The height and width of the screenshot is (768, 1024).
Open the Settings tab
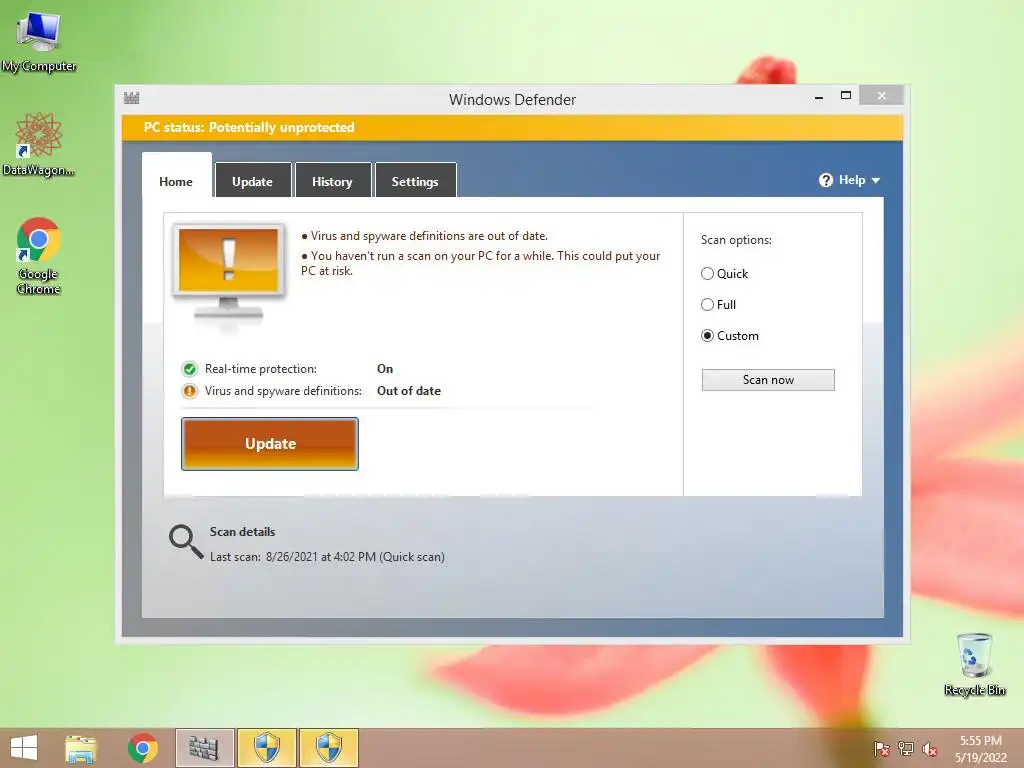(x=415, y=182)
